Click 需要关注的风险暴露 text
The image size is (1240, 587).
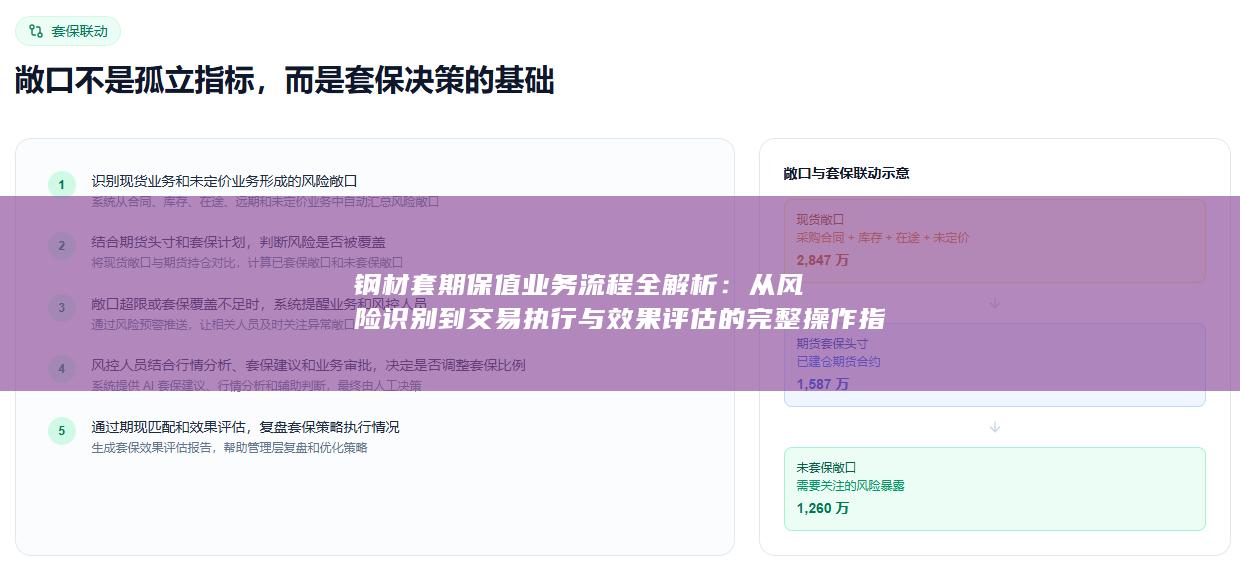[850, 486]
